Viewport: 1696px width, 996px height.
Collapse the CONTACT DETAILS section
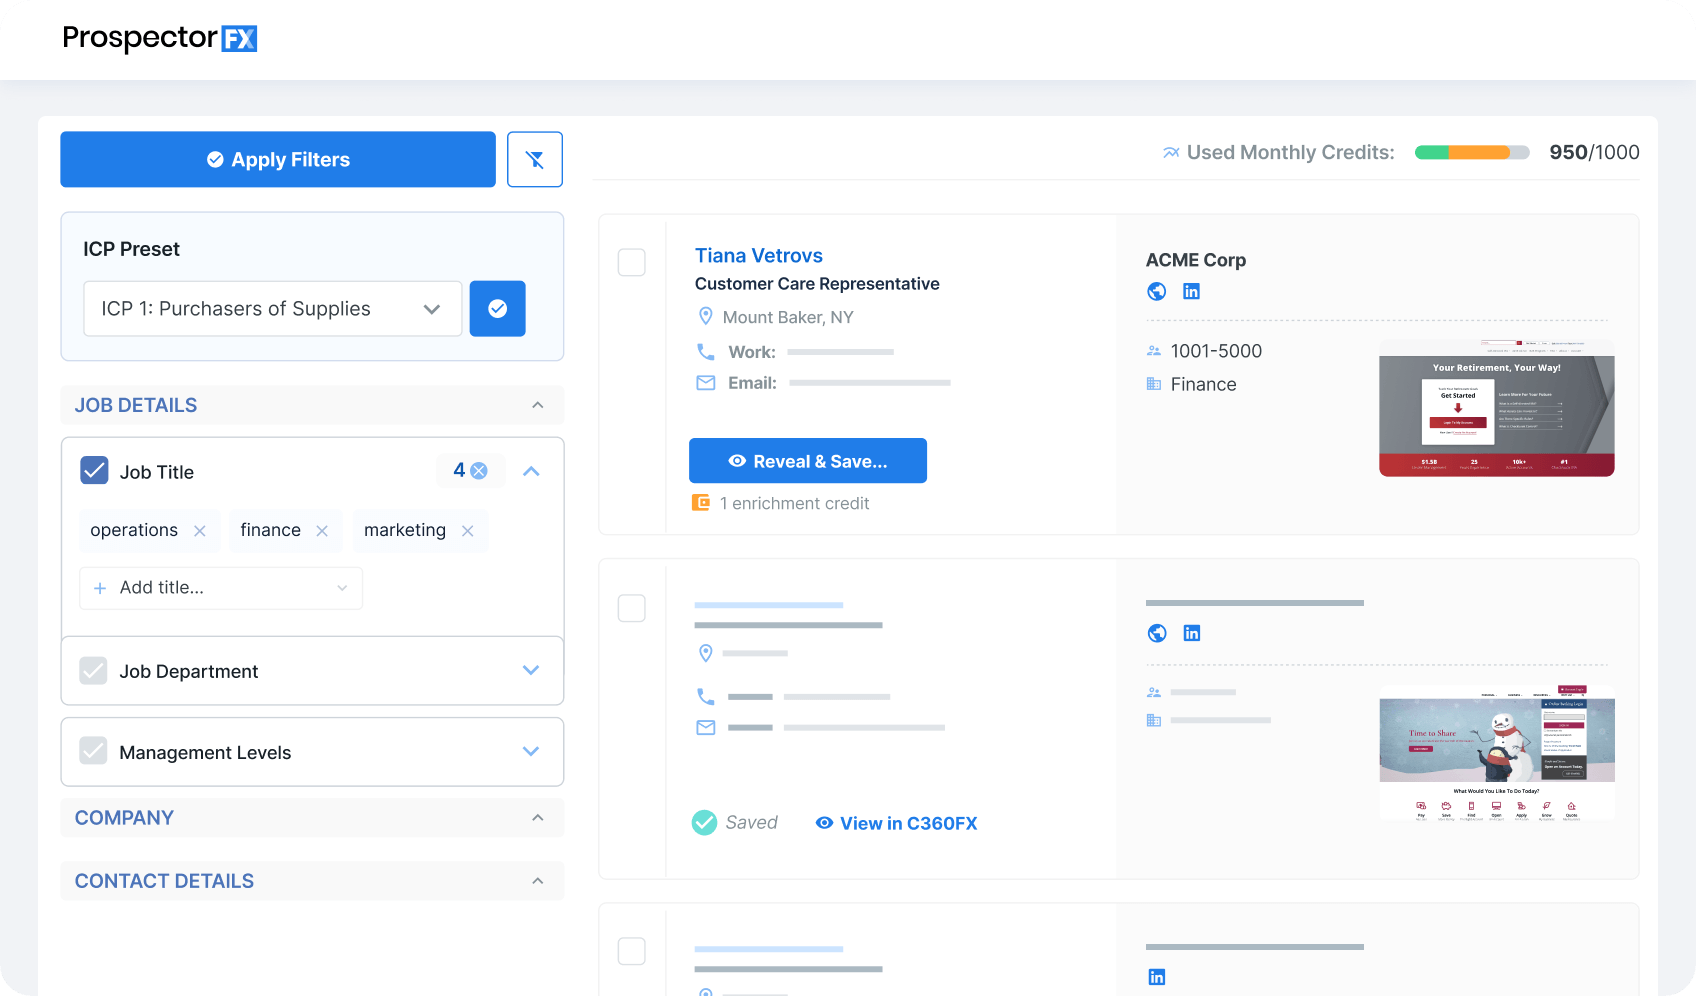pos(537,881)
